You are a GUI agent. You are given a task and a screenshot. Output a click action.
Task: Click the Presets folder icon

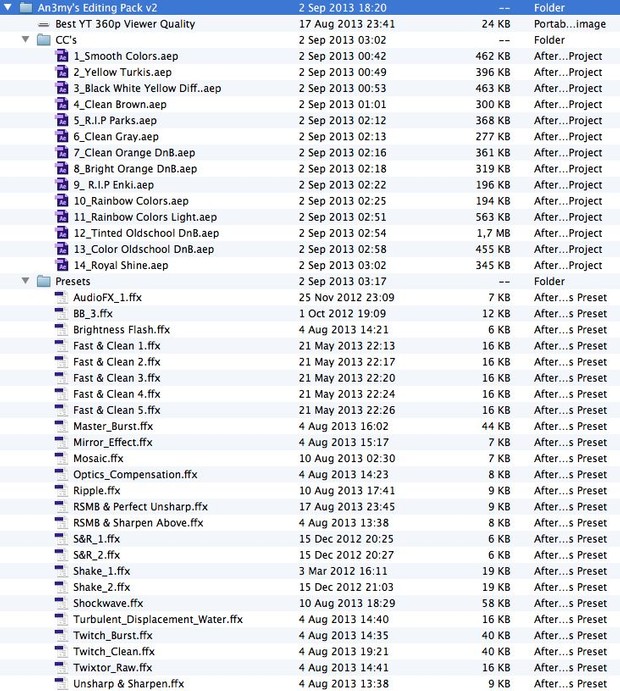click(x=44, y=281)
